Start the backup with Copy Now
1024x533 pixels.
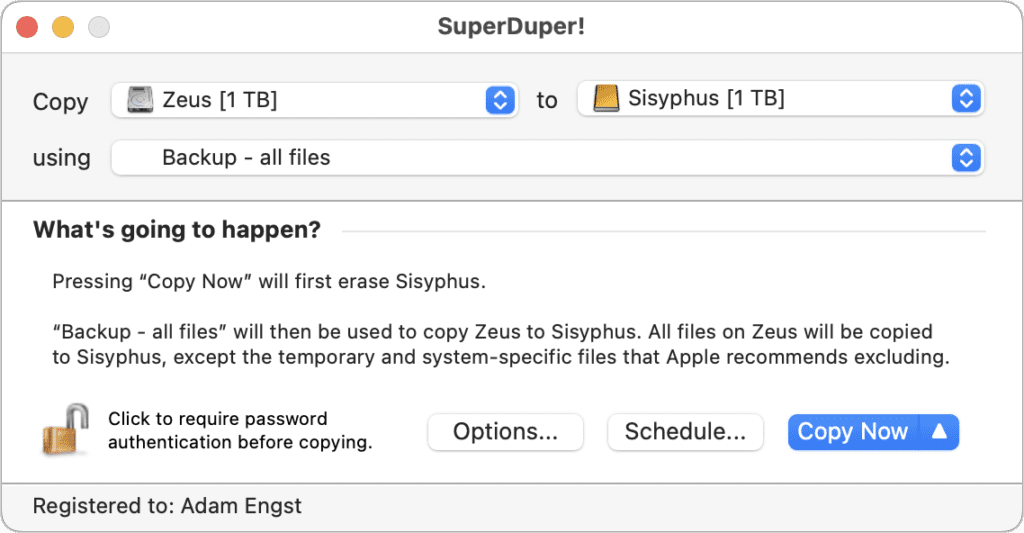tap(852, 432)
